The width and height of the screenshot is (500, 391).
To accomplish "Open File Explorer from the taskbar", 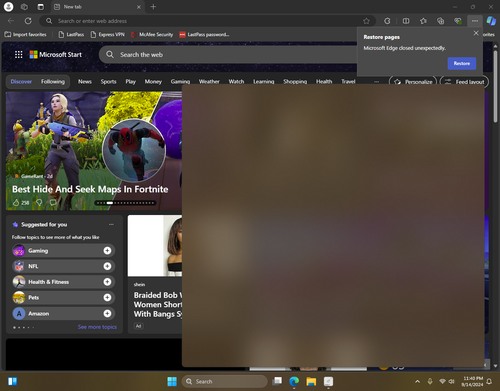I will click(311, 381).
